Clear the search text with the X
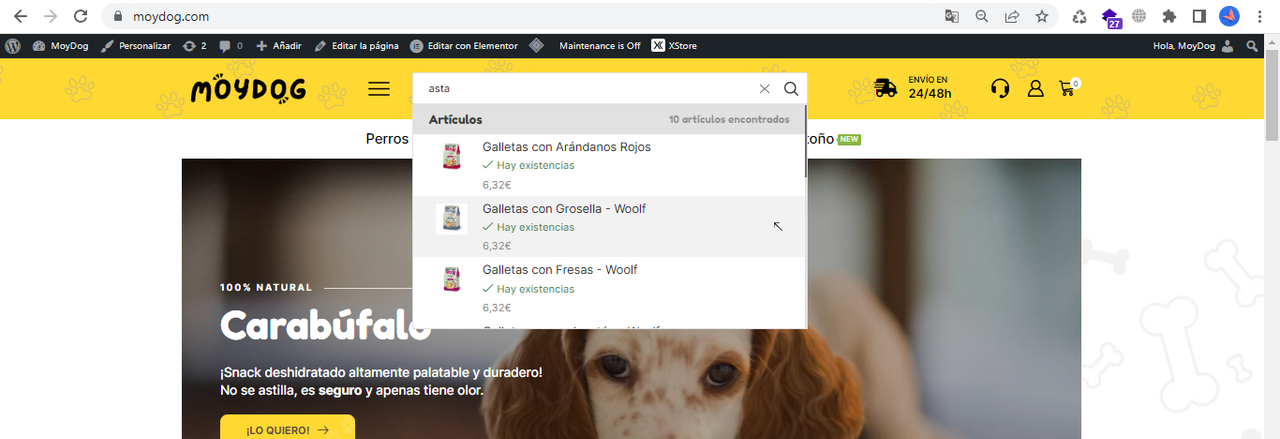The image size is (1280, 439). 765,89
